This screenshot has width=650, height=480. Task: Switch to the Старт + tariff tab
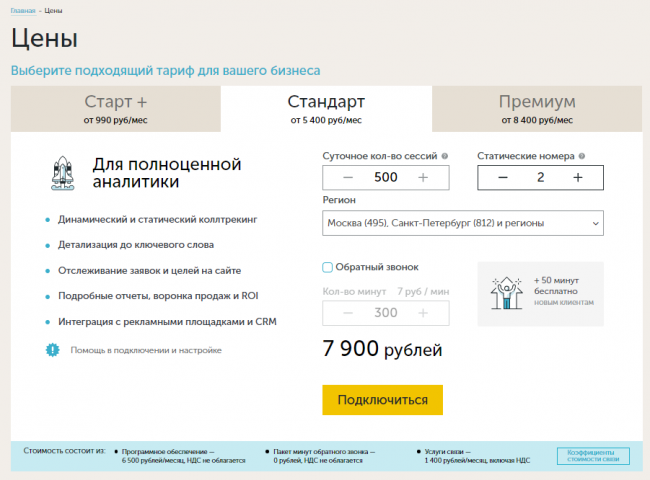pyautogui.click(x=116, y=108)
